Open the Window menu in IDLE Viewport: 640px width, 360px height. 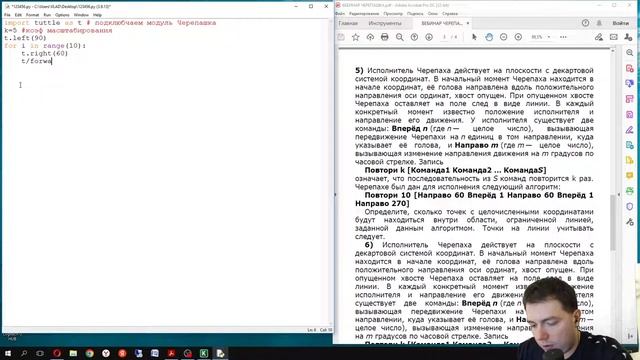[x=81, y=15]
